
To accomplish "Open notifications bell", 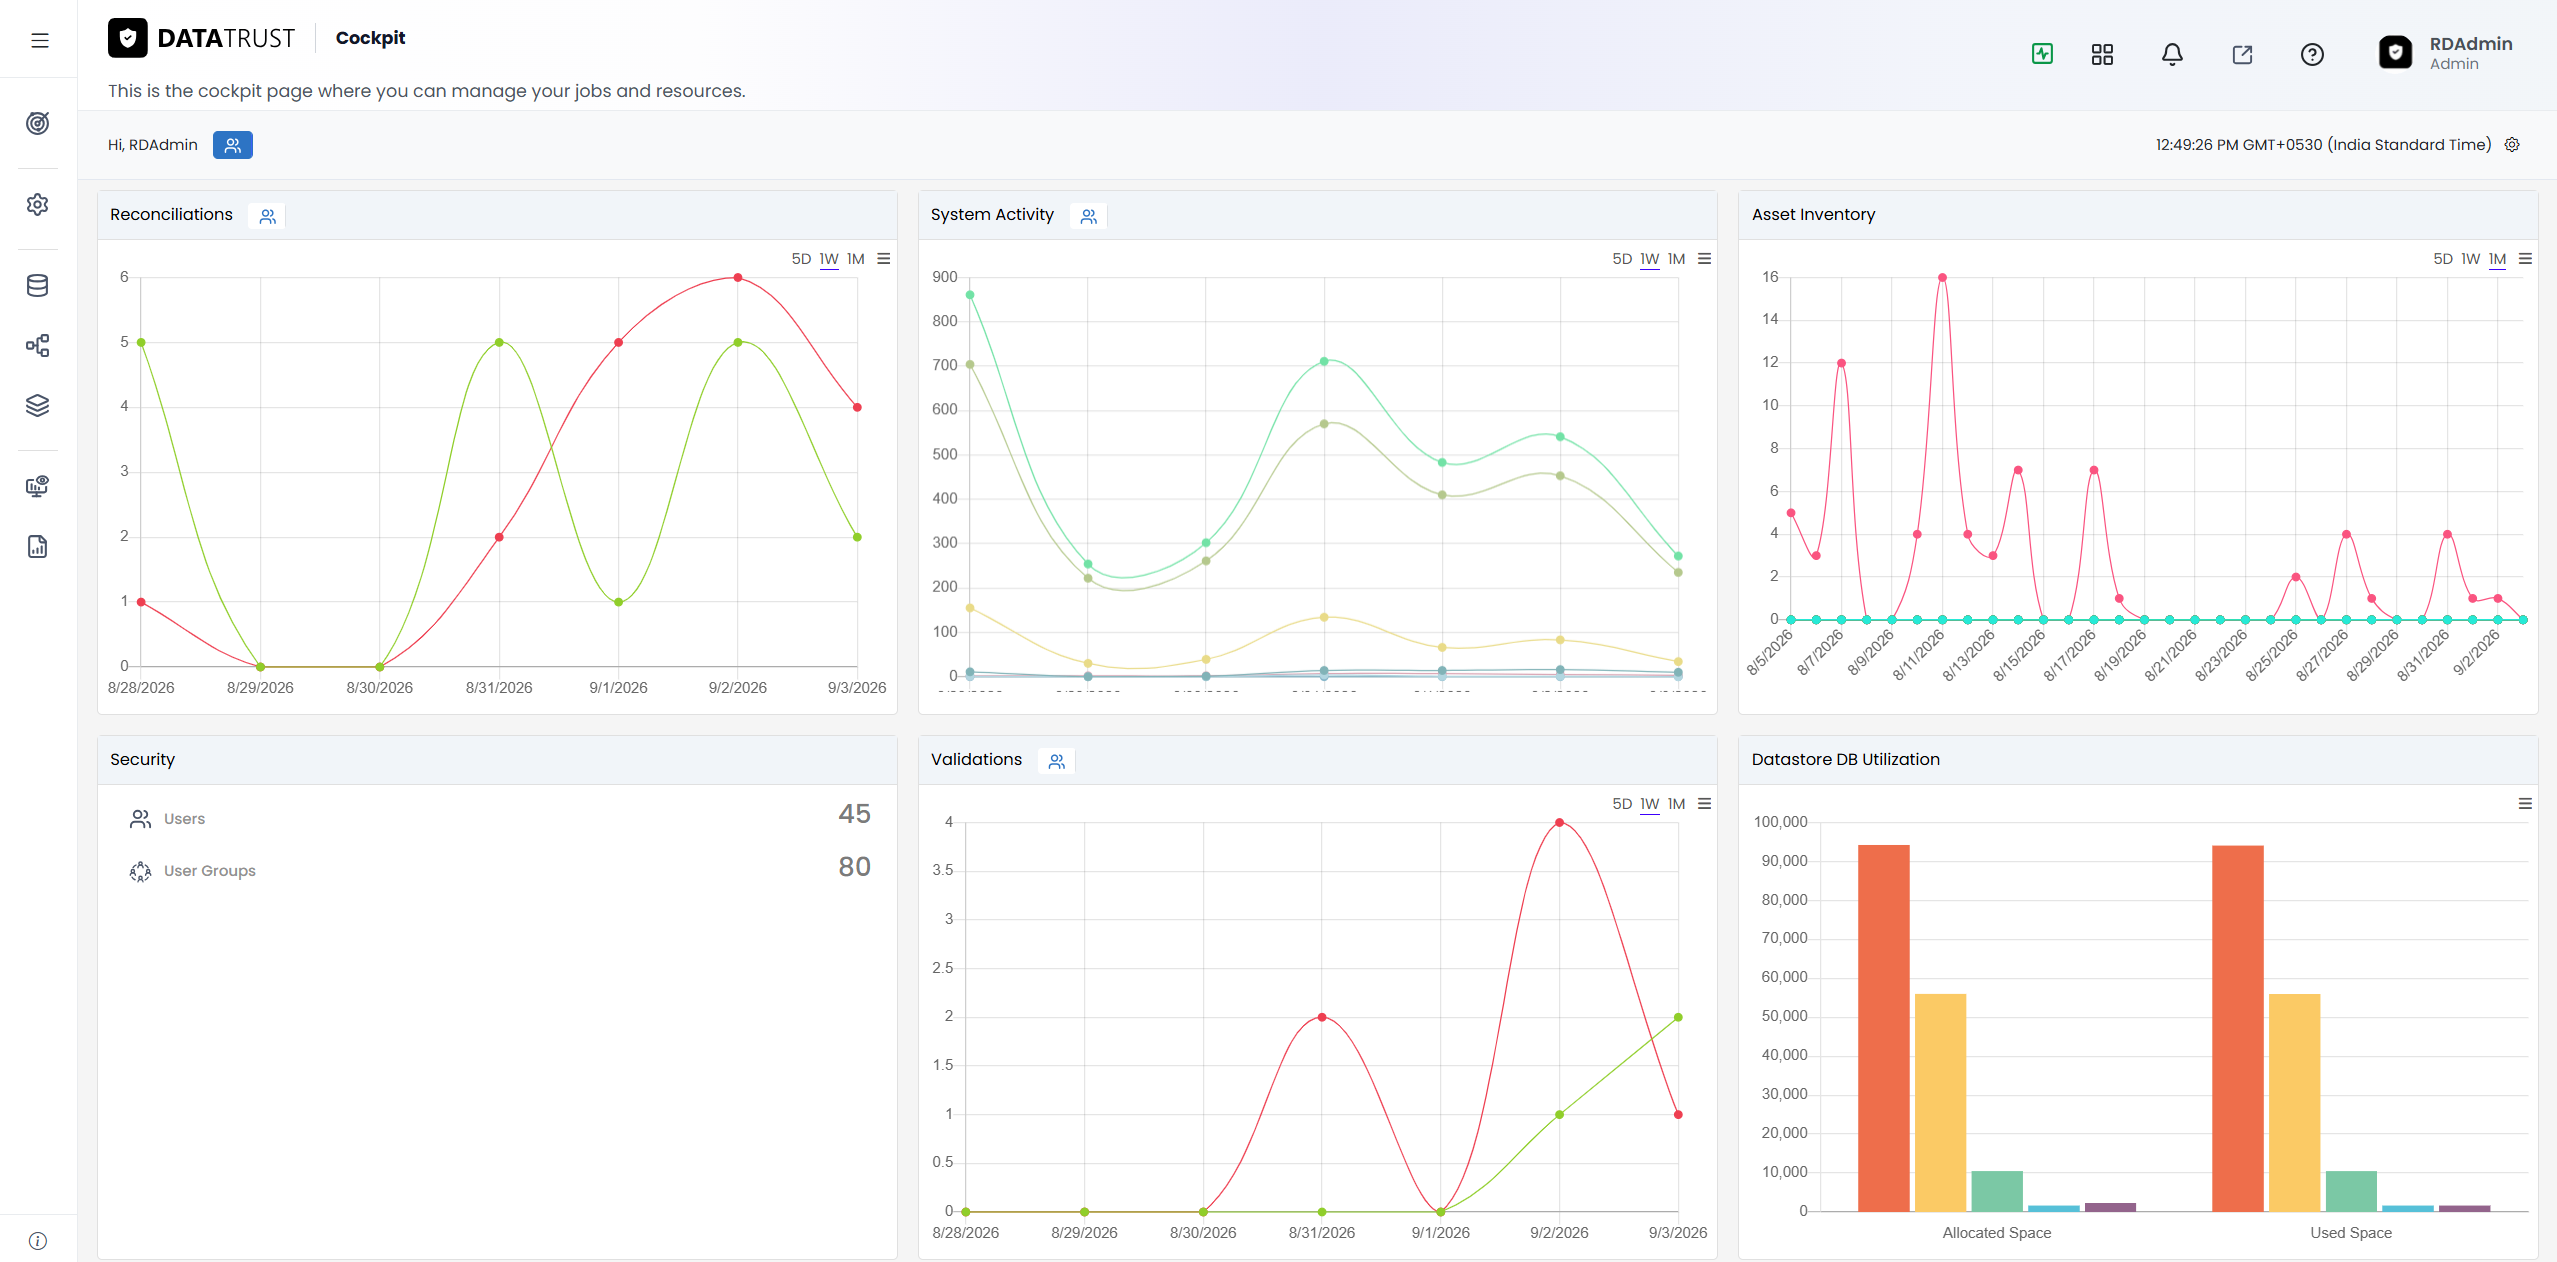I will click(x=2172, y=54).
